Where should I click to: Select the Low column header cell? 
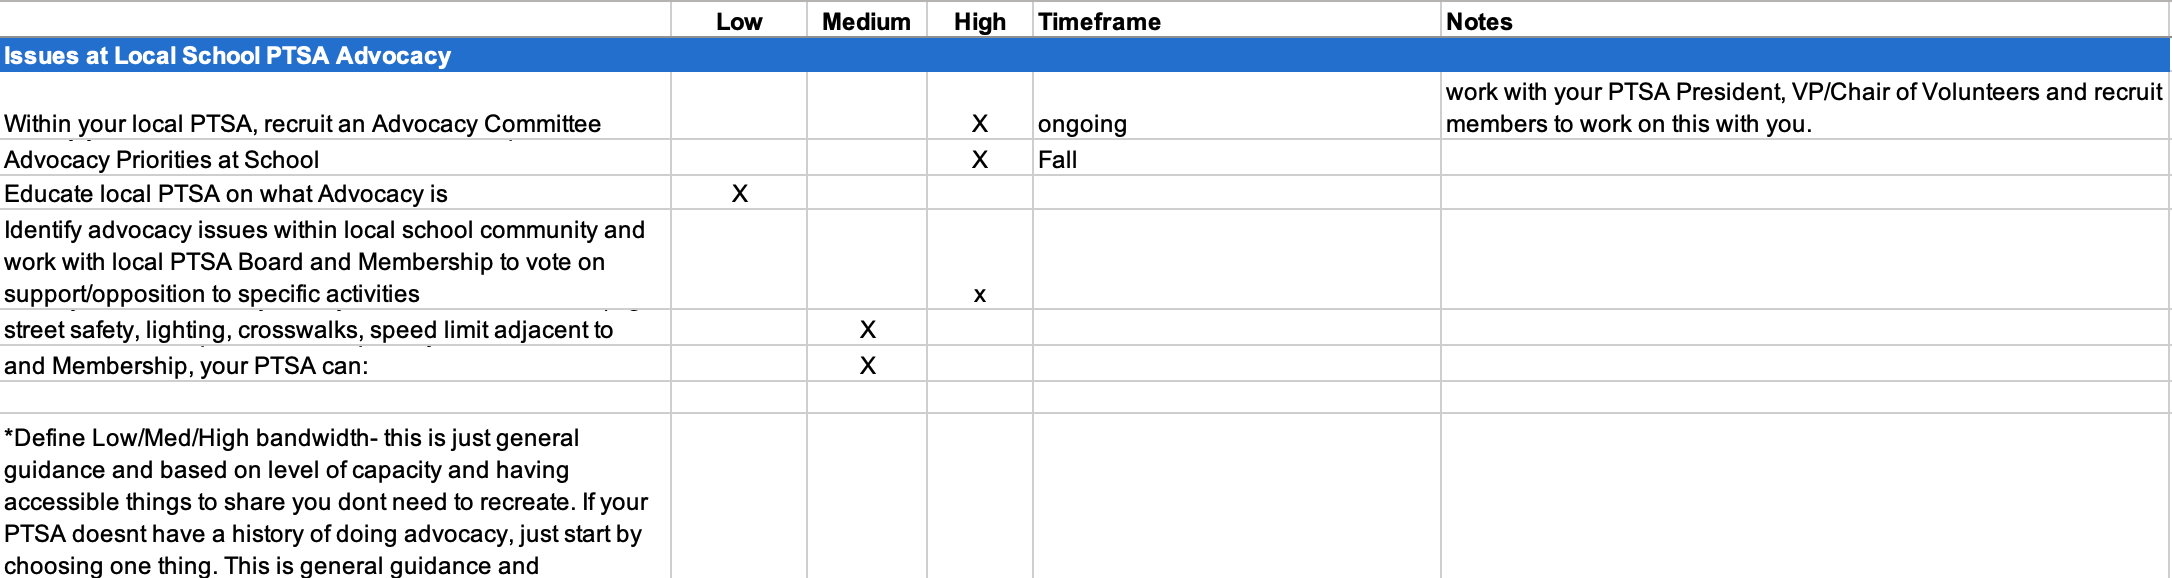(739, 21)
